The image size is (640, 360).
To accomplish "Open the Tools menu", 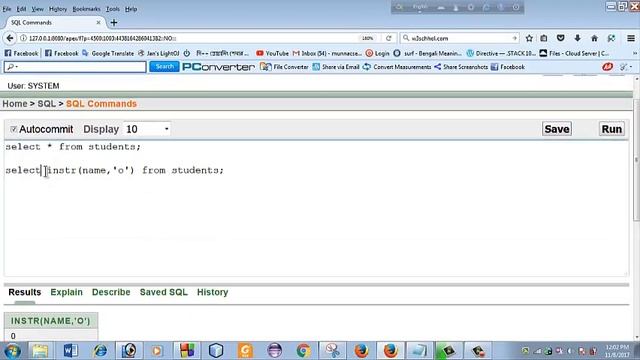I will (113, 9).
